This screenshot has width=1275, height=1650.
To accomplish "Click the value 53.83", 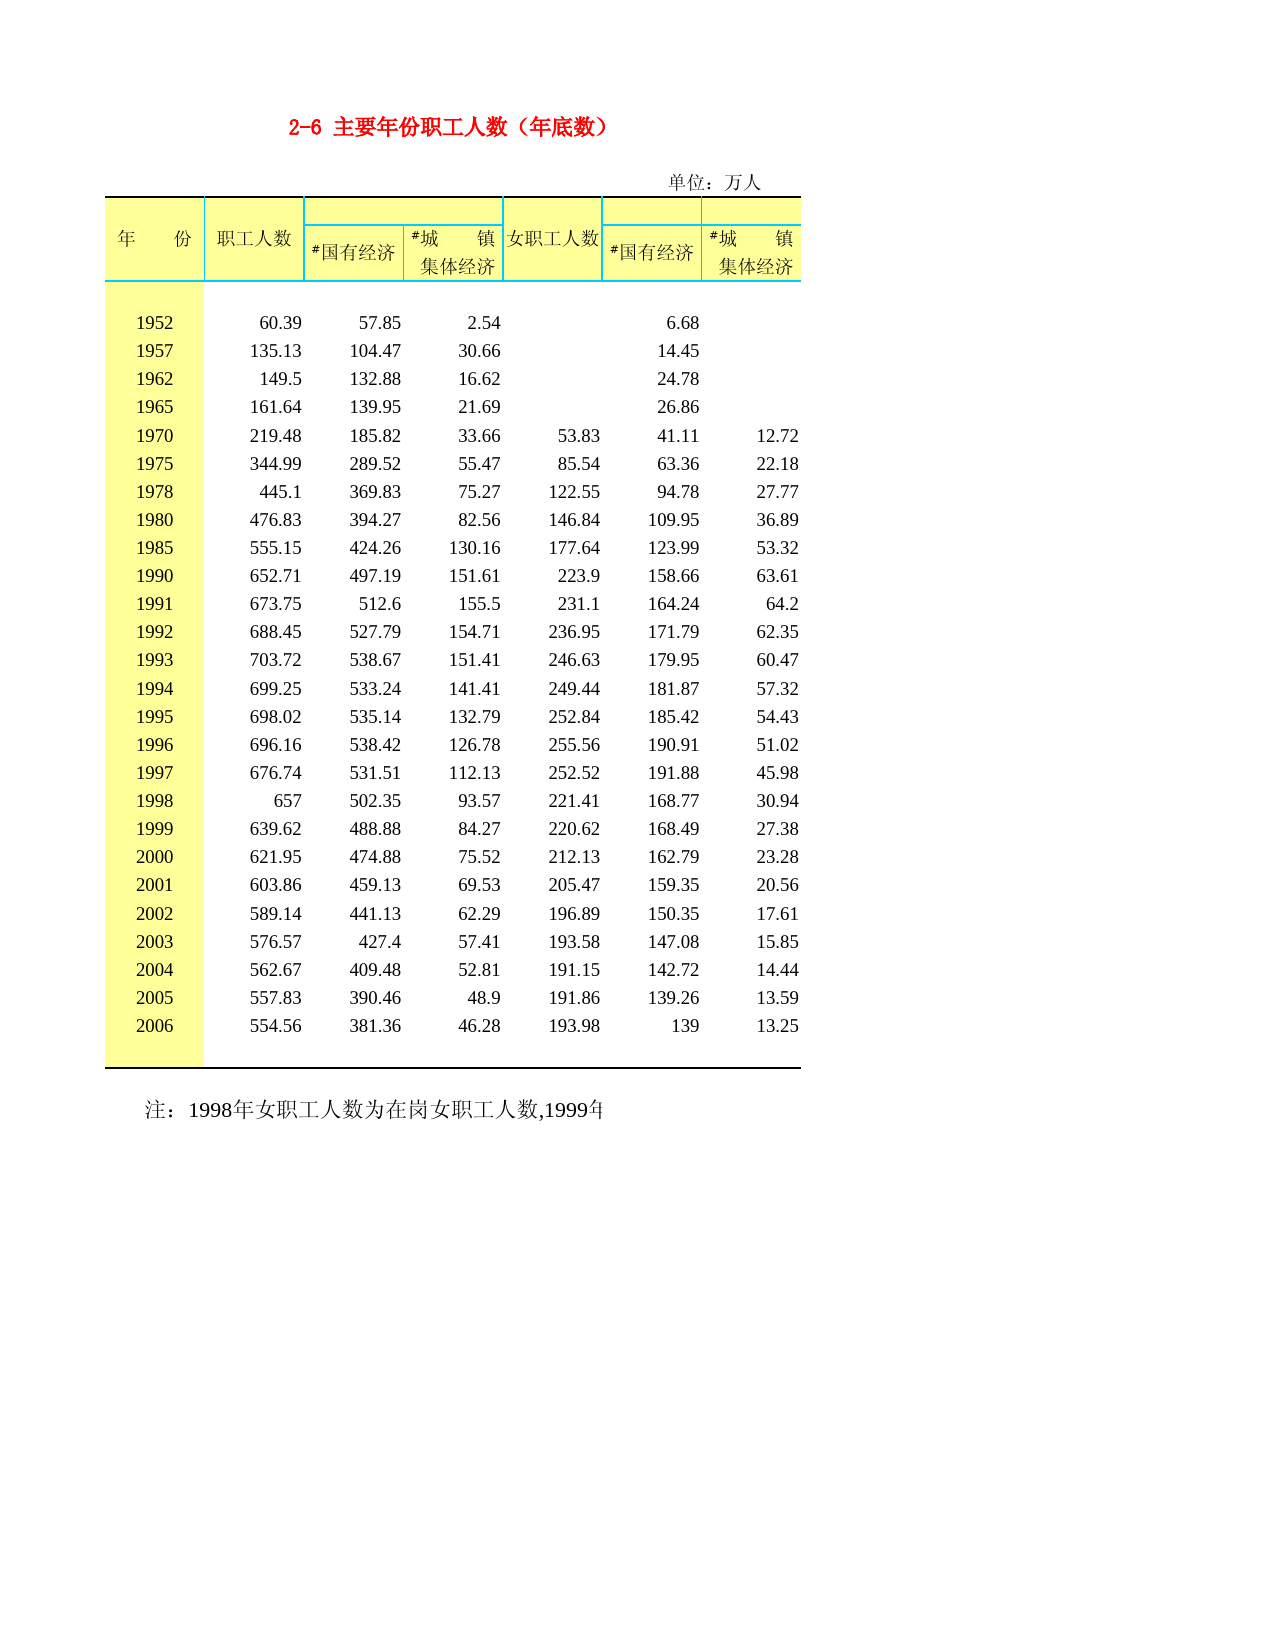I will (579, 436).
